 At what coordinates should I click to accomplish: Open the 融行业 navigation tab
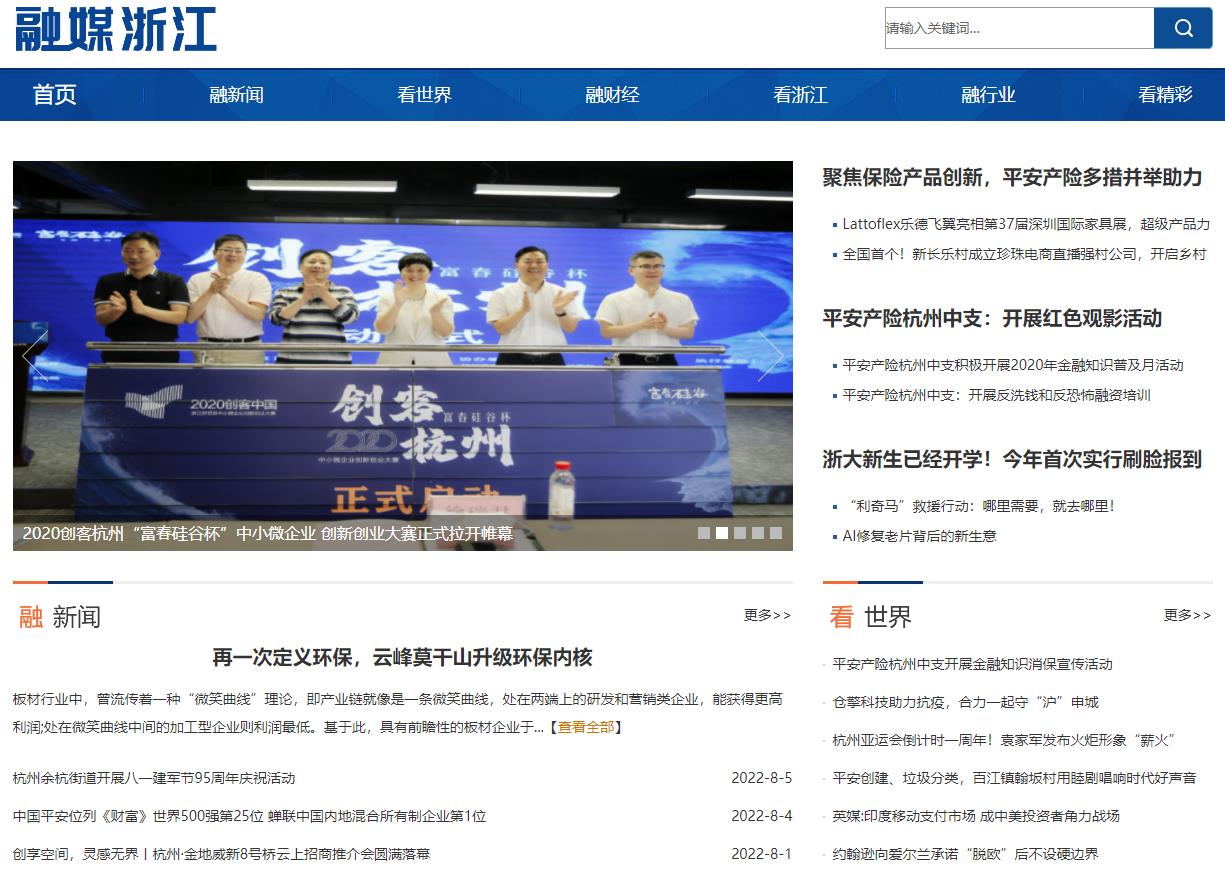(x=988, y=95)
